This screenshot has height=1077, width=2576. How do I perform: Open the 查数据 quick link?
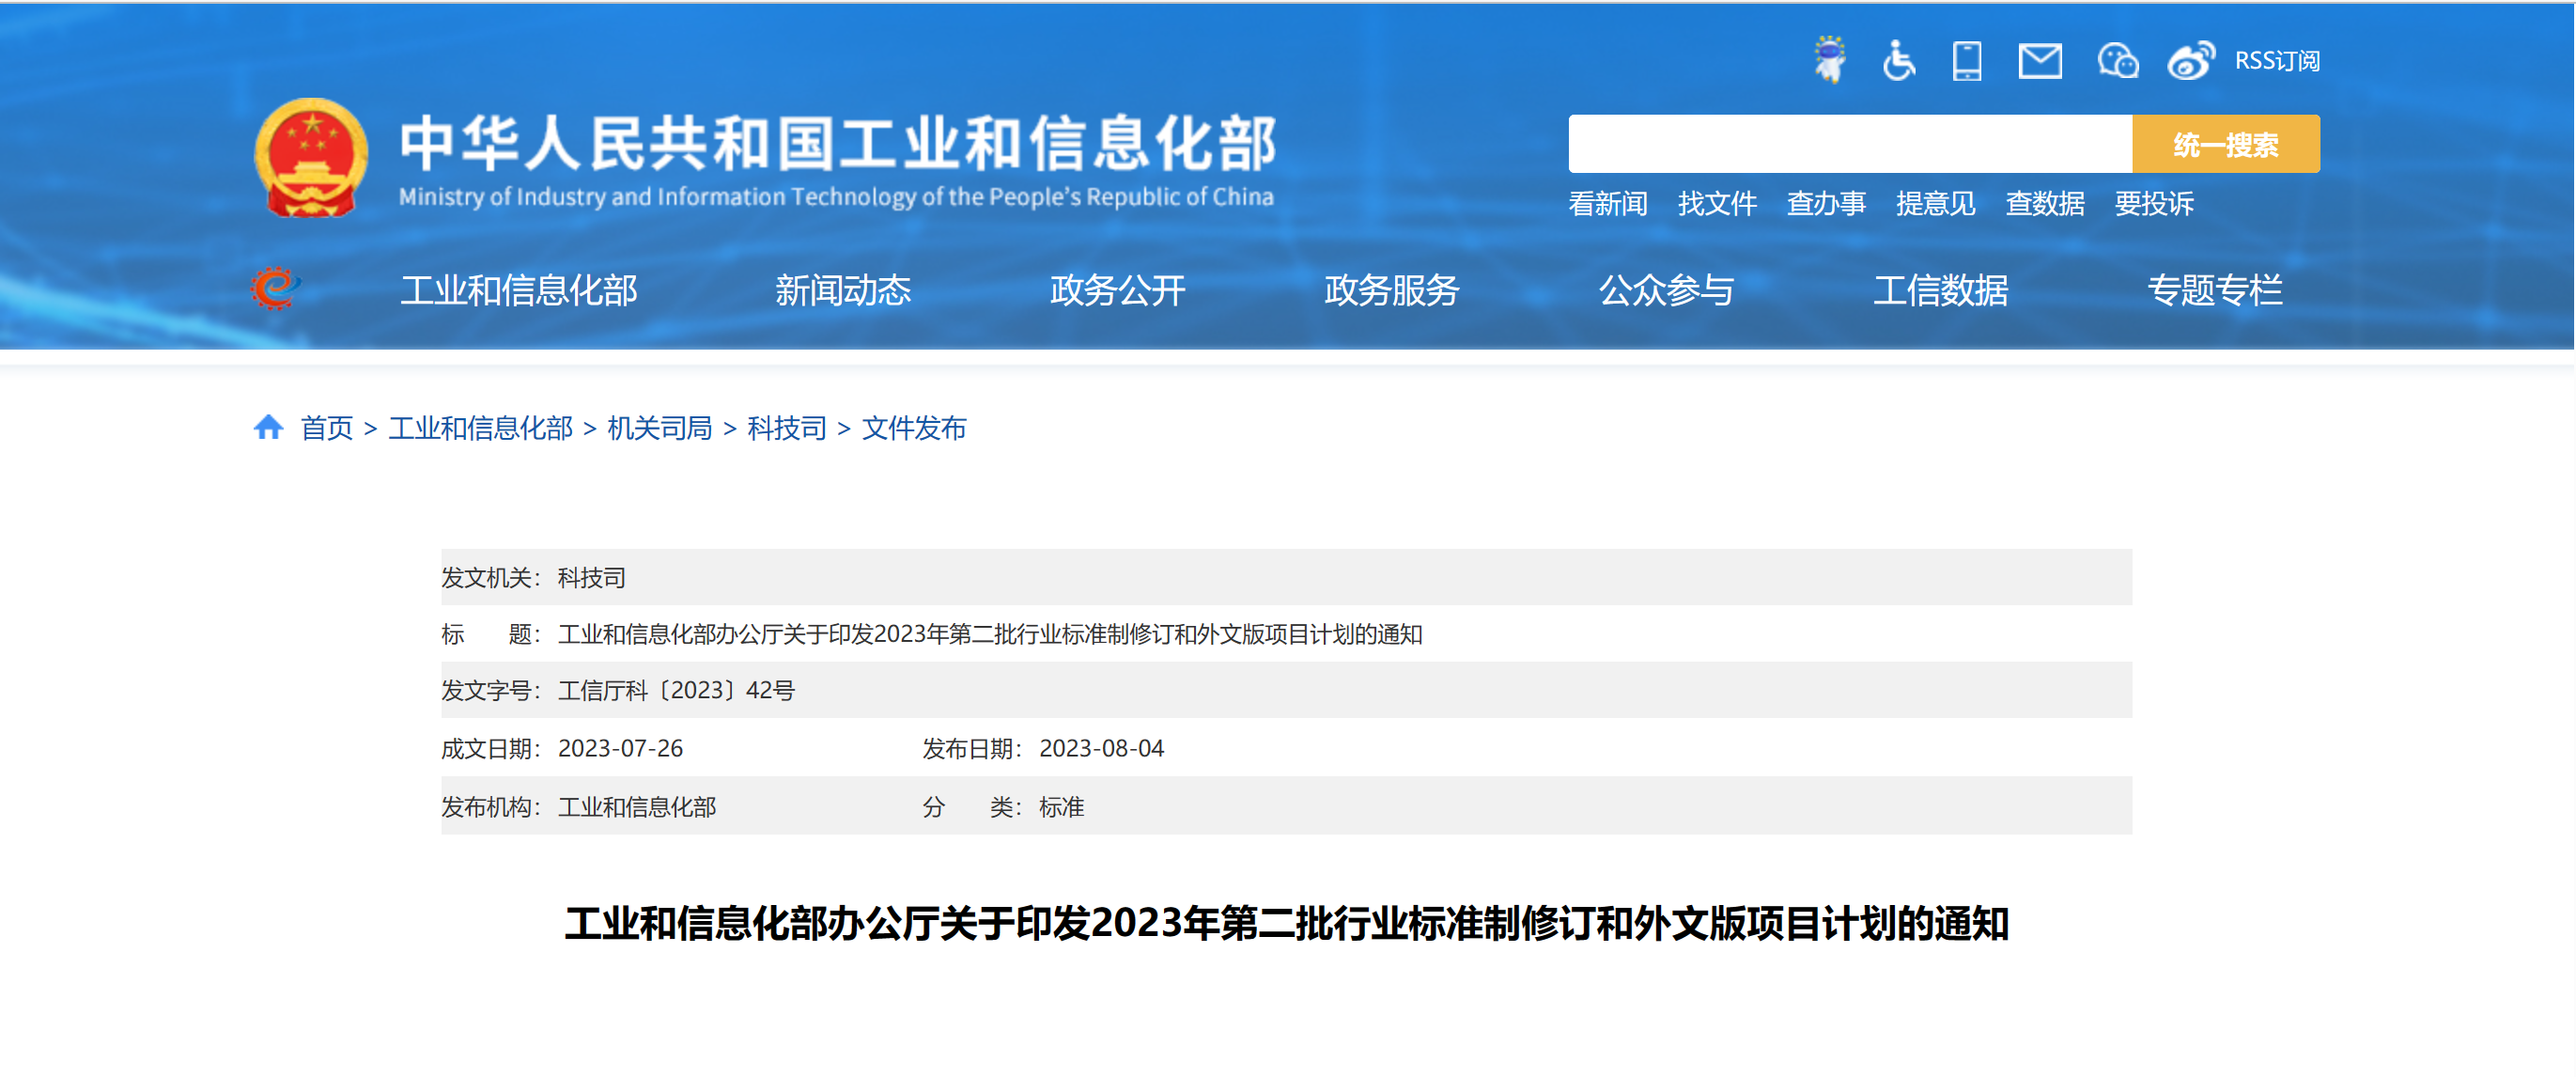(2045, 204)
